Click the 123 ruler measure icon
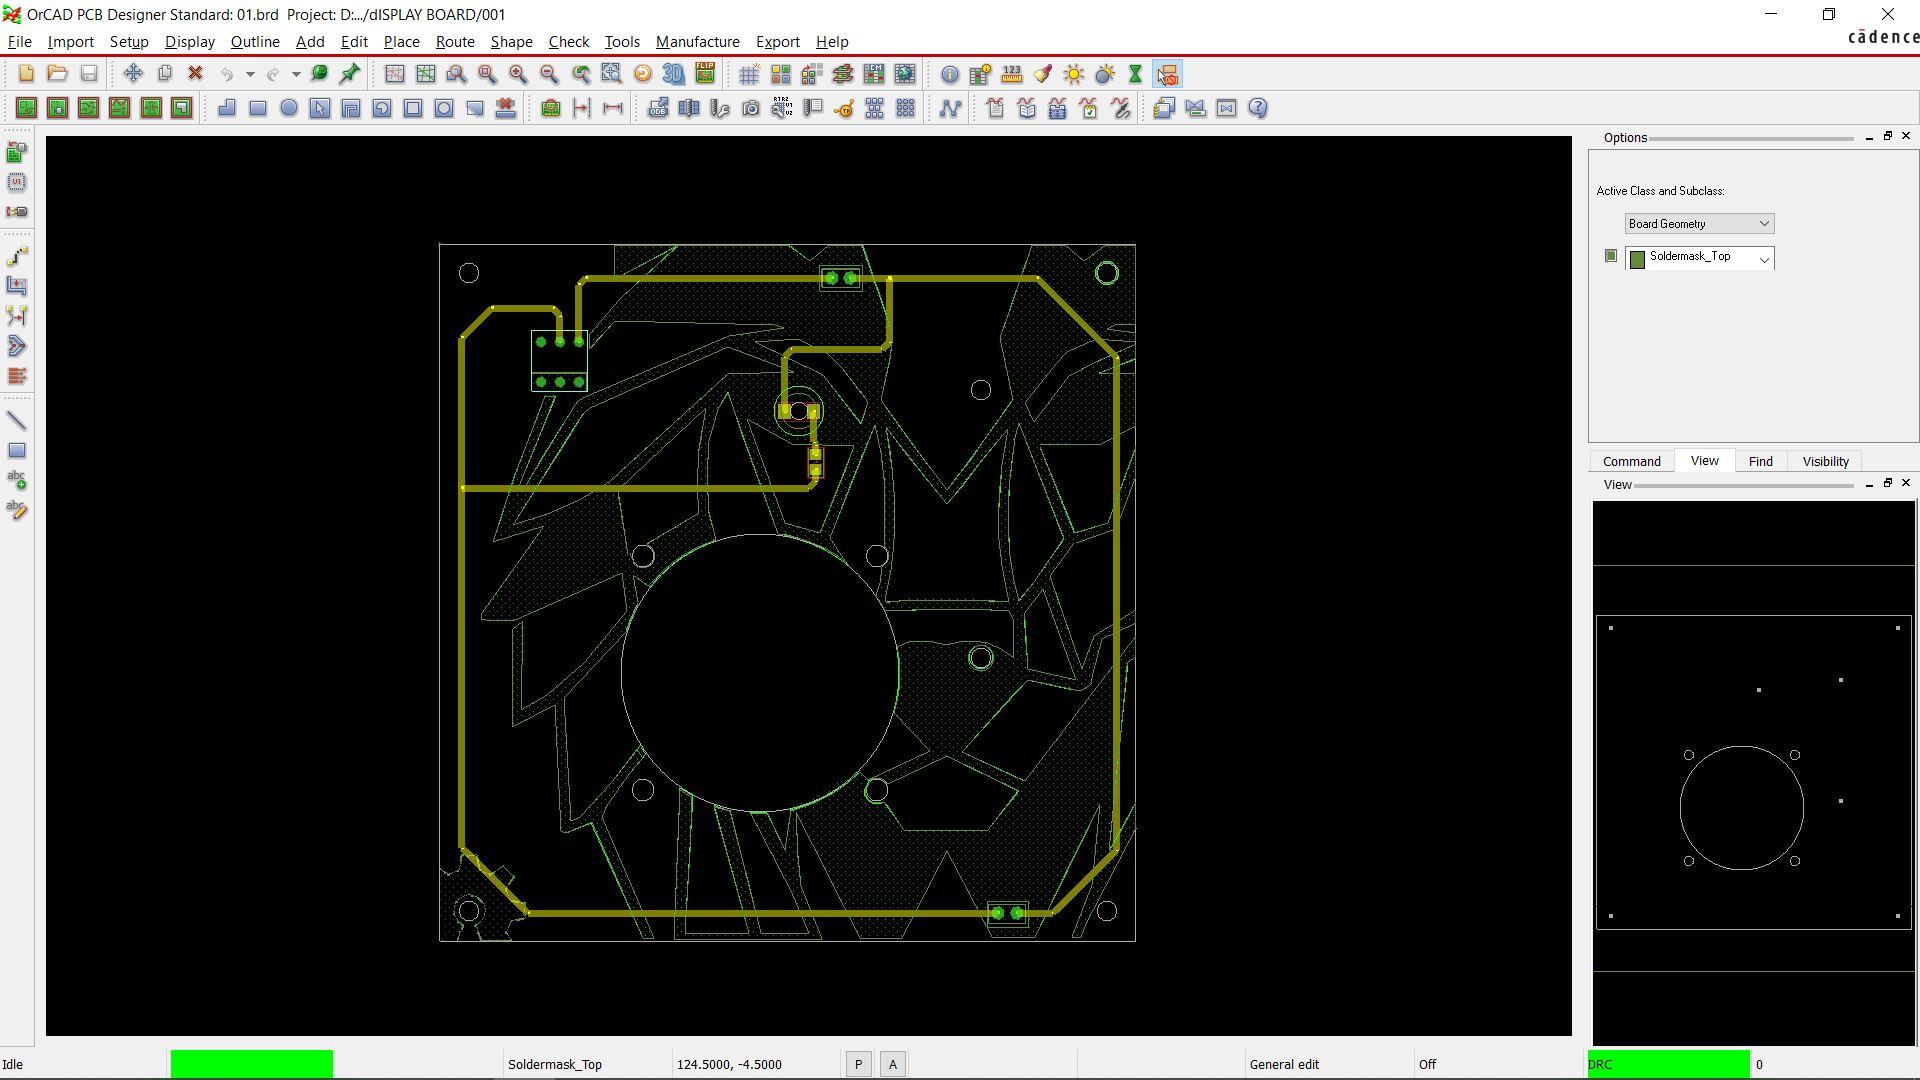 tap(1012, 74)
